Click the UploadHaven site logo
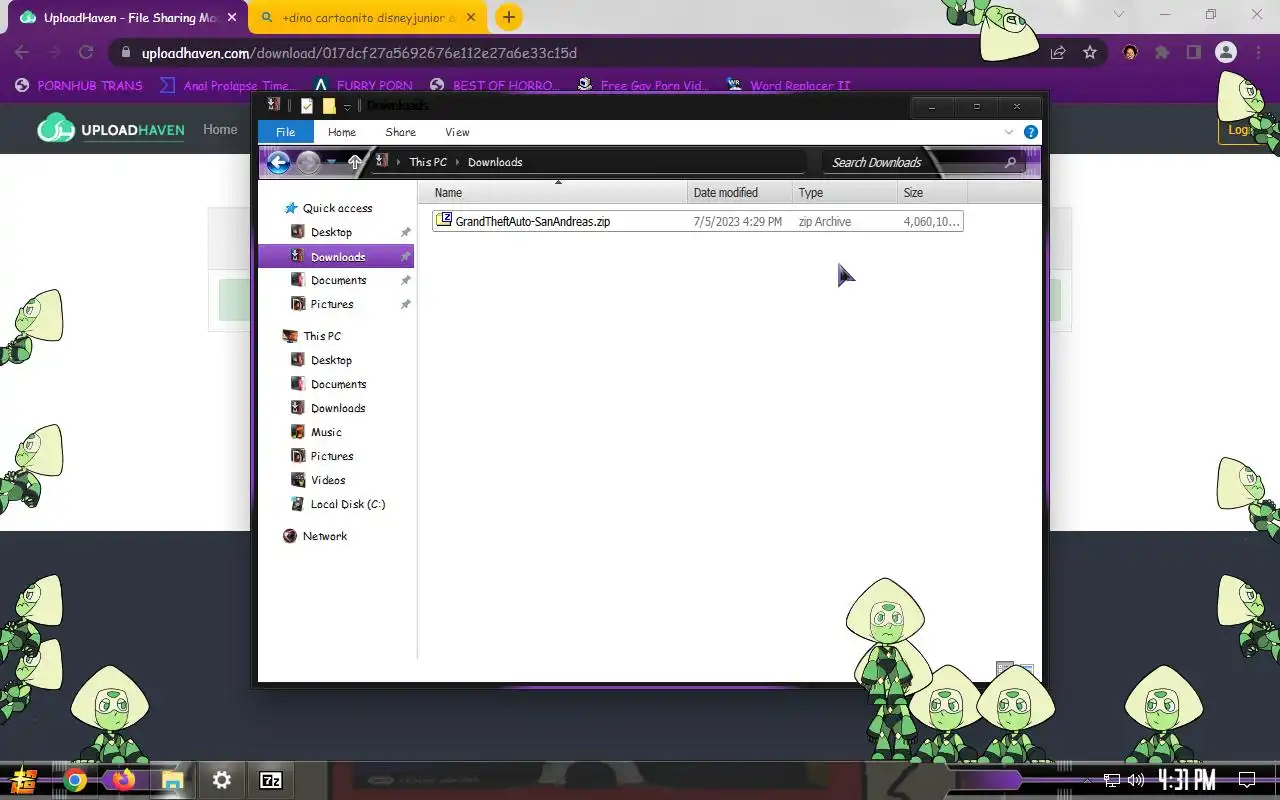Screen dimensions: 1280x800 [x=110, y=128]
